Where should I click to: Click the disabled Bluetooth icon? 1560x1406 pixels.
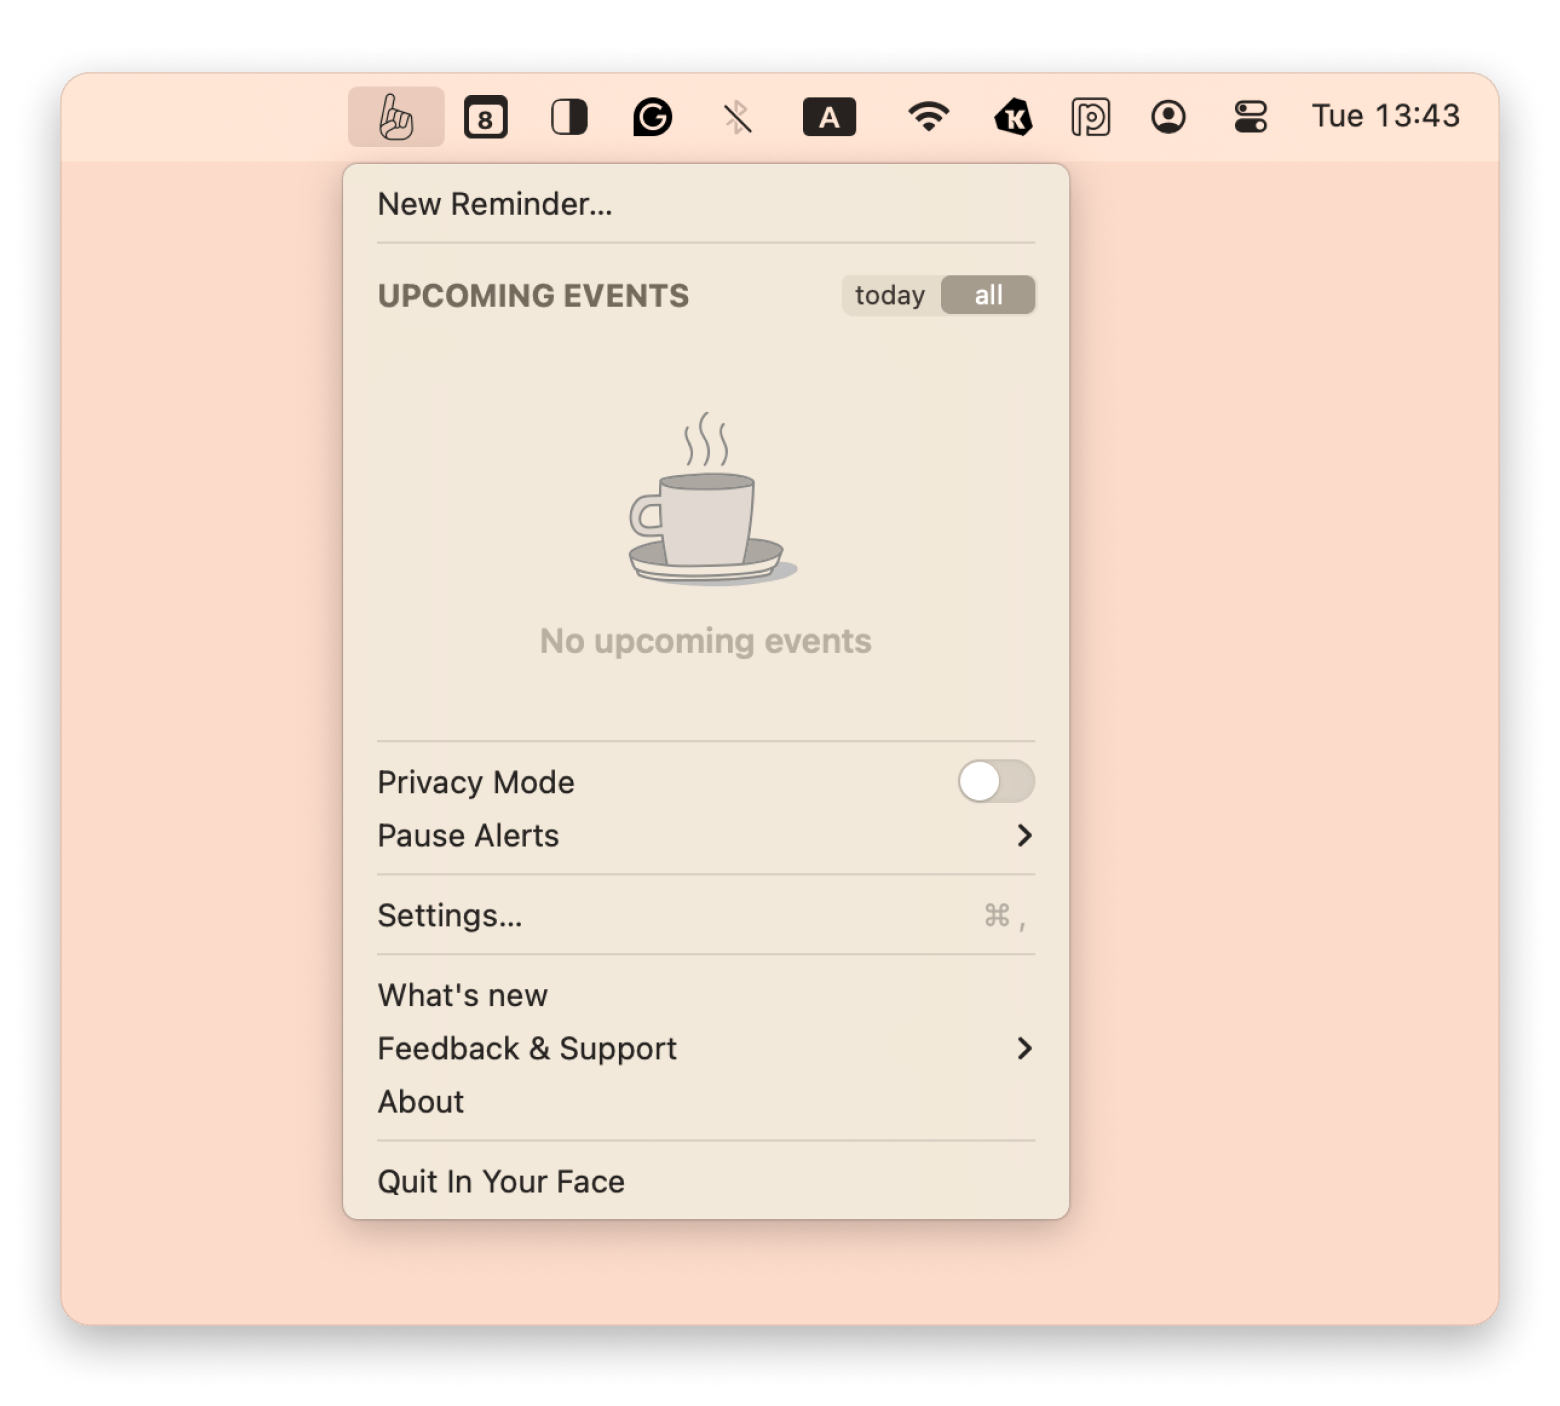[738, 118]
